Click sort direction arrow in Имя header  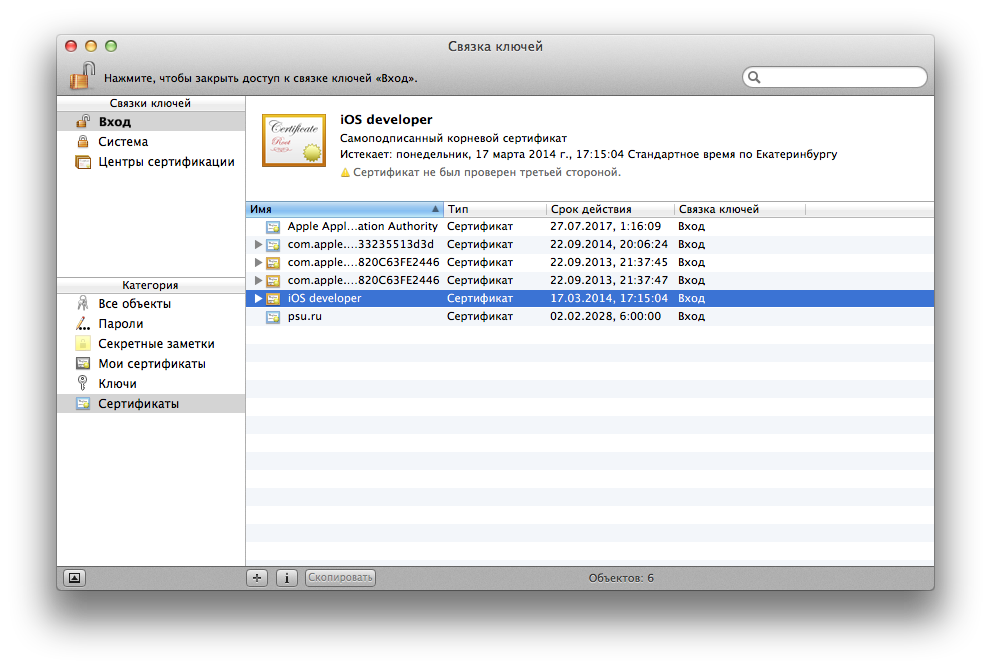point(435,209)
